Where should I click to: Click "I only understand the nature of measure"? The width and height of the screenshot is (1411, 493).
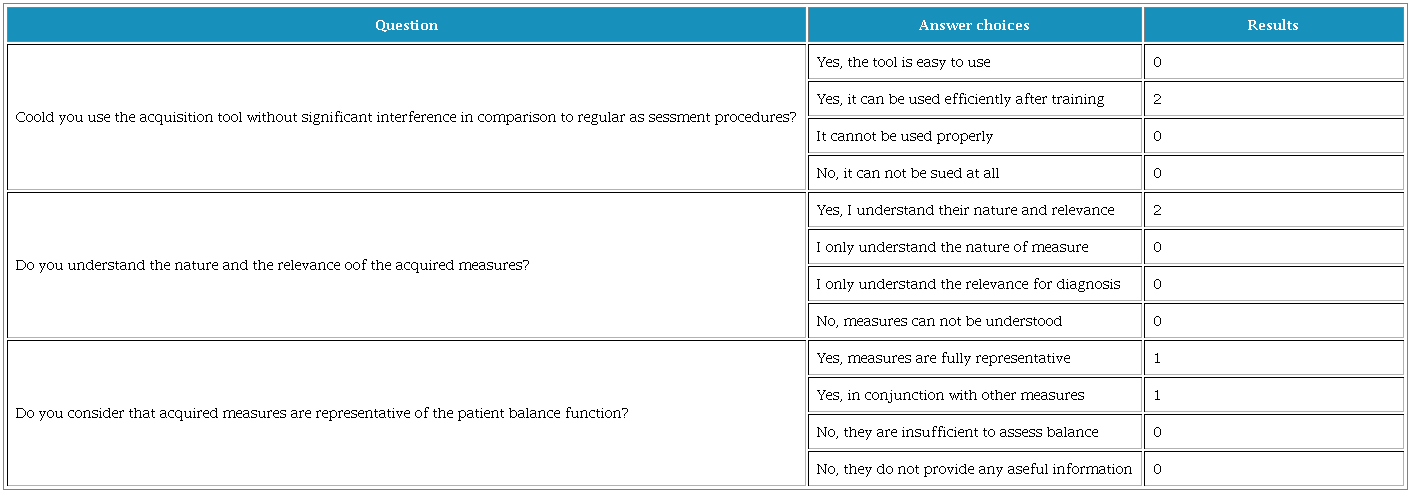[x=952, y=247]
